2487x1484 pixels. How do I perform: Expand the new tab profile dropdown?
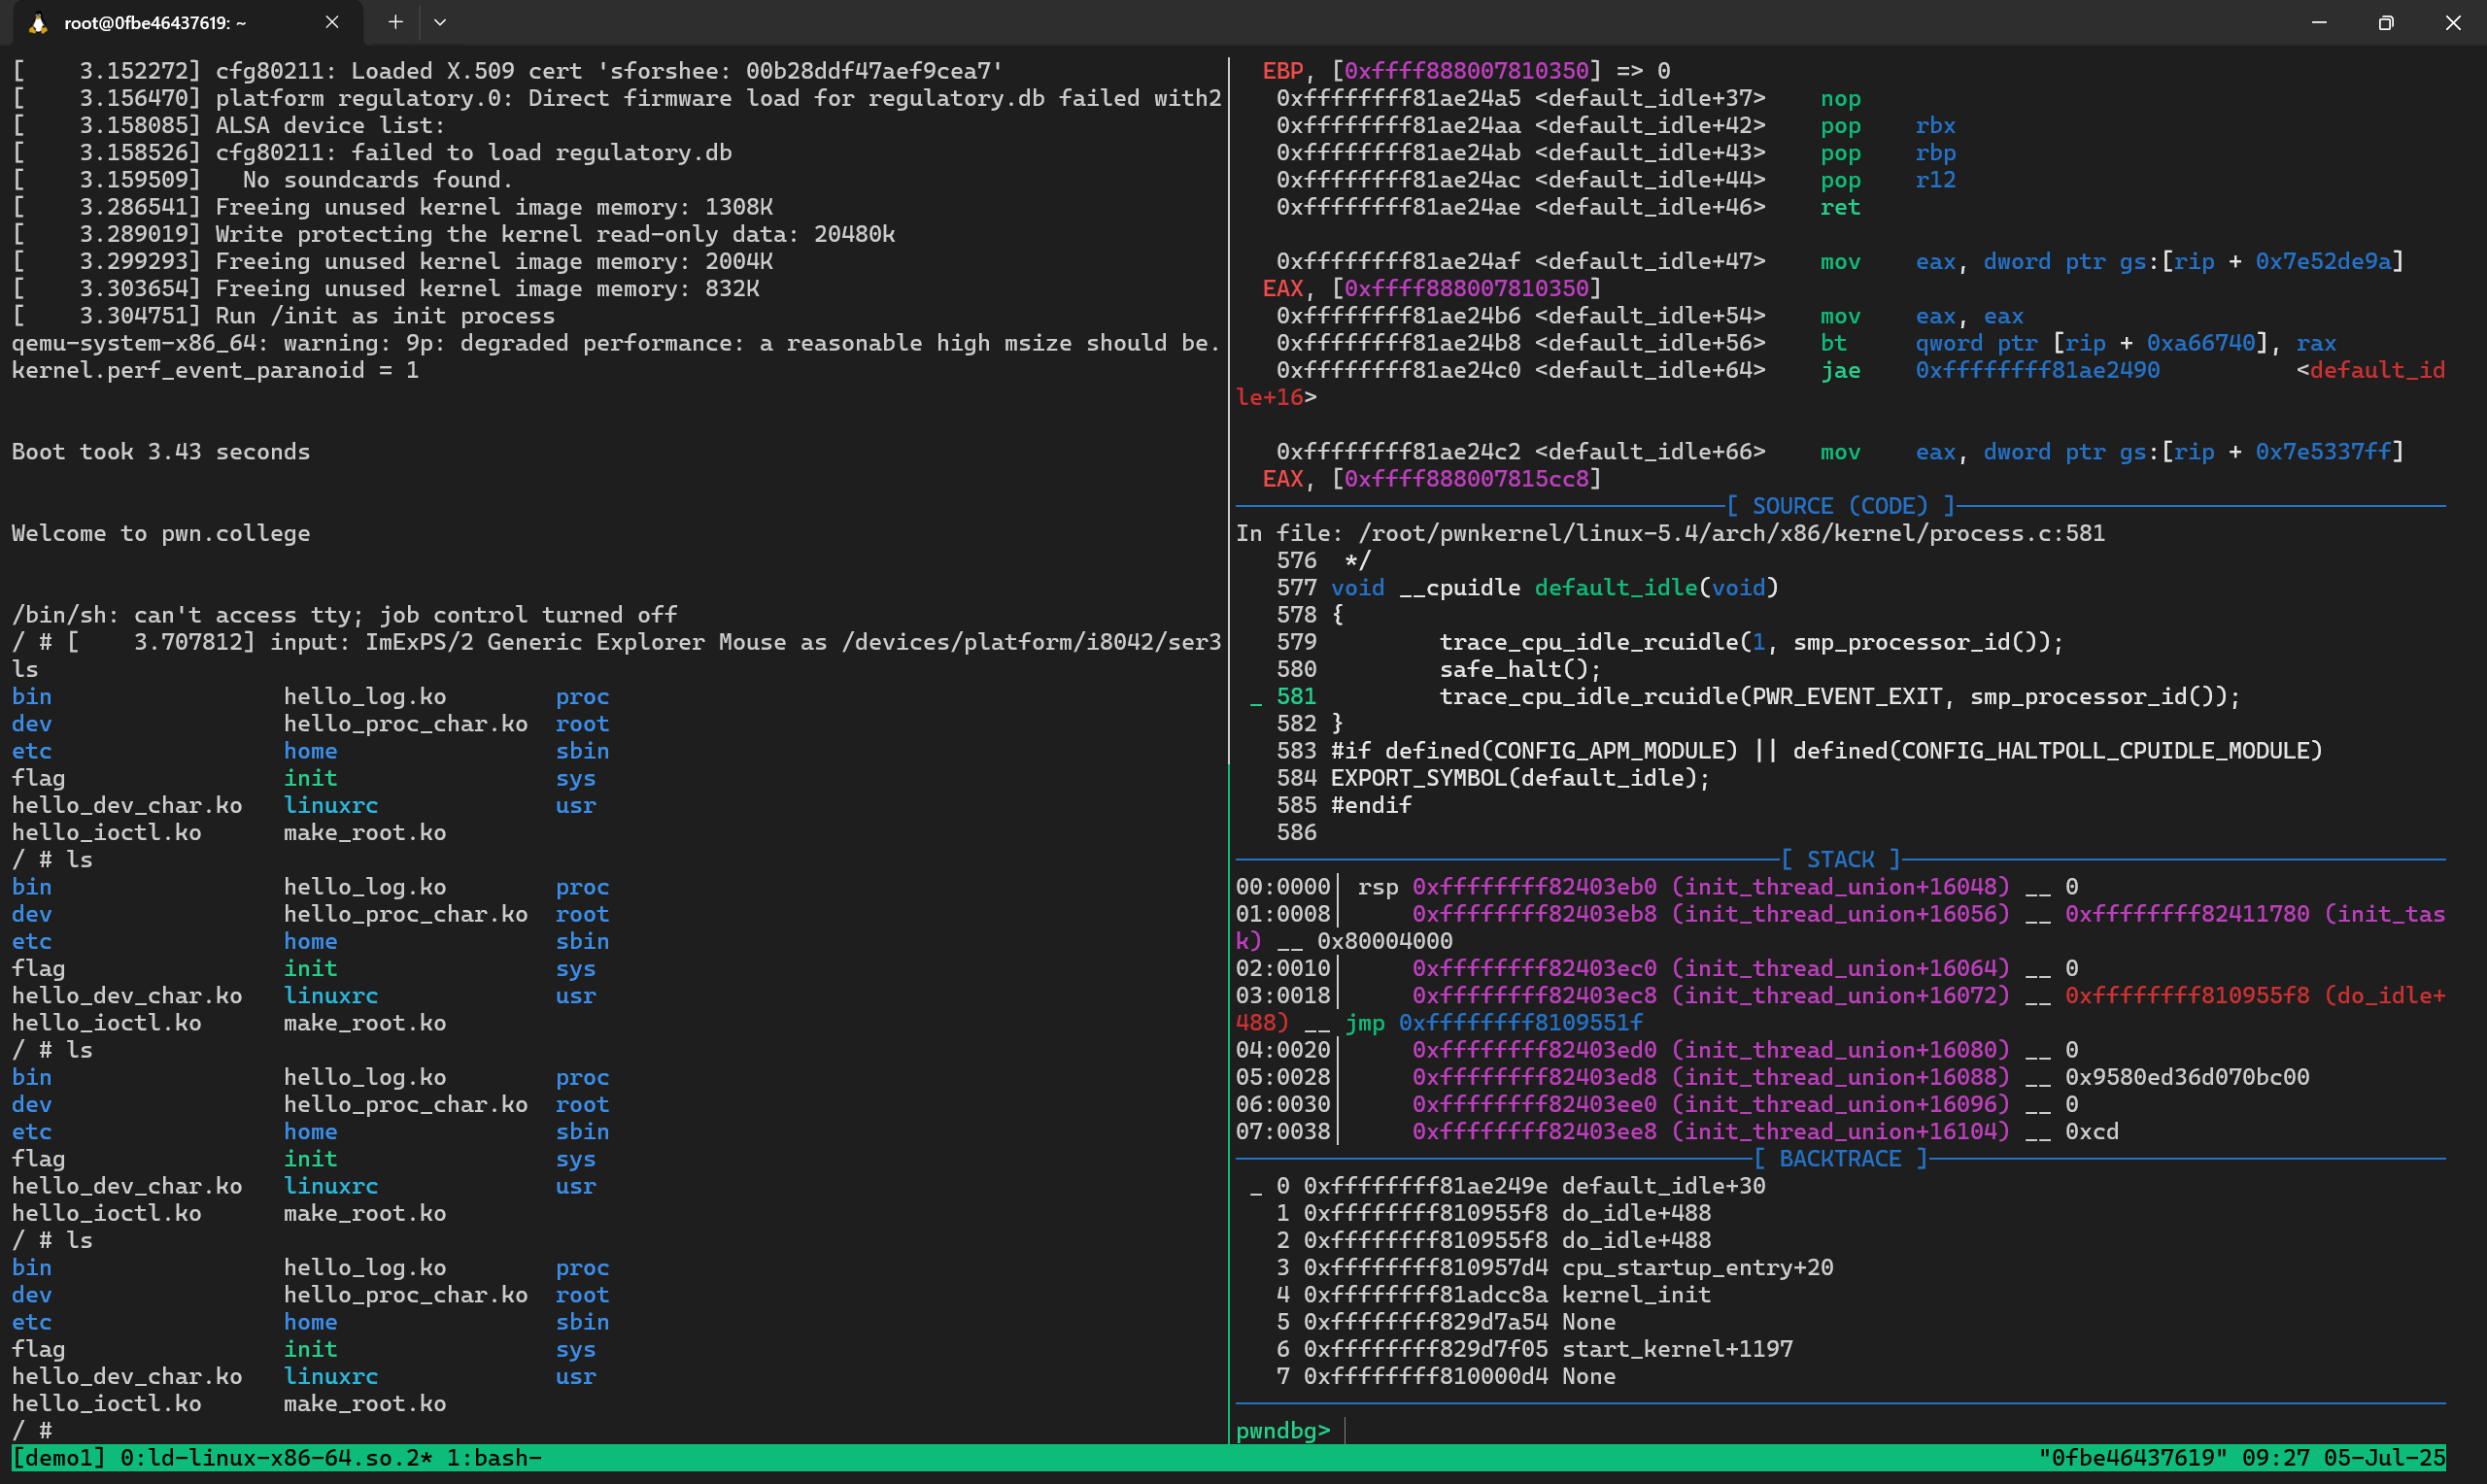[440, 22]
